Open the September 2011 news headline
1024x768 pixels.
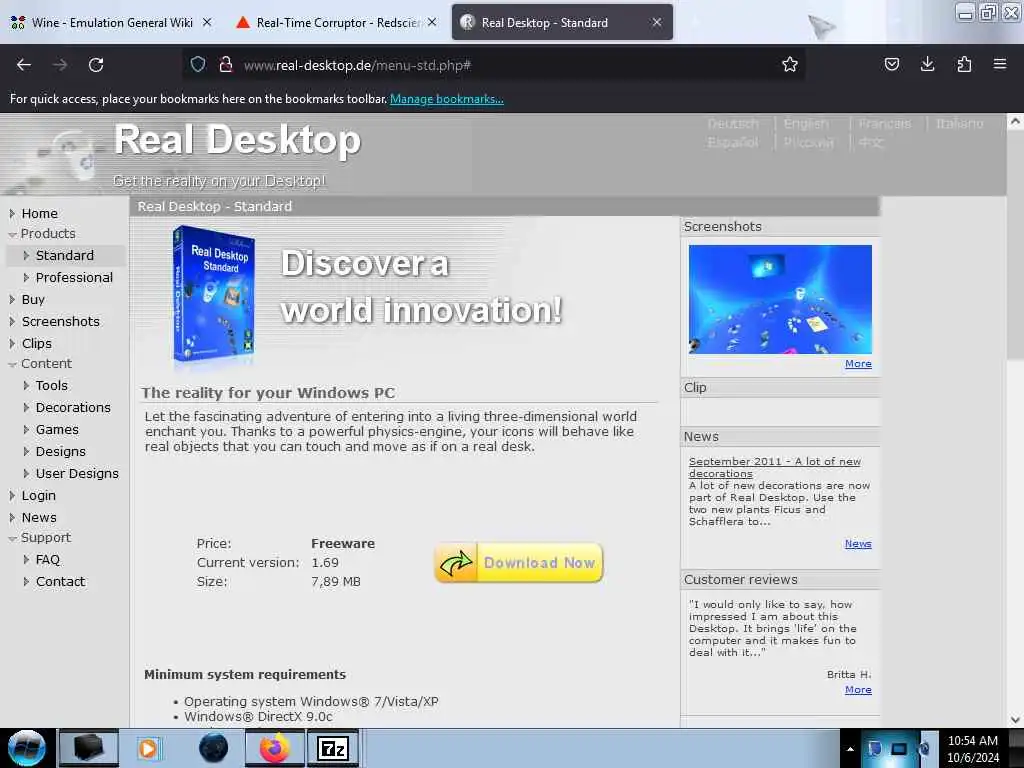(x=775, y=467)
